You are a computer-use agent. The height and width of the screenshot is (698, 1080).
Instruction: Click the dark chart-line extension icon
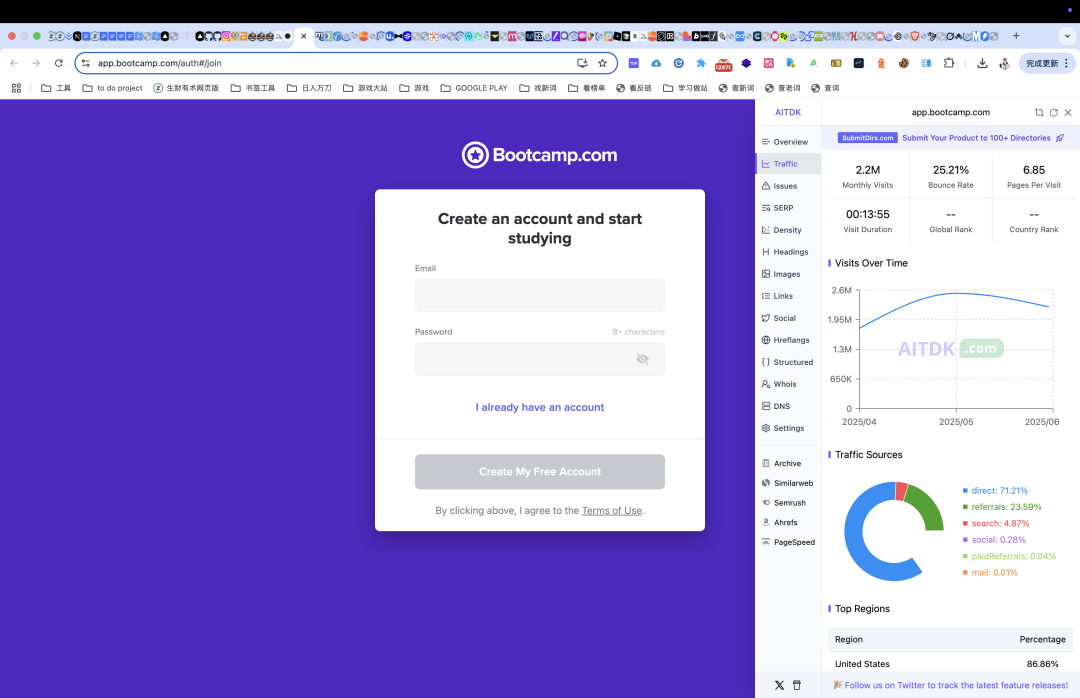(x=859, y=63)
